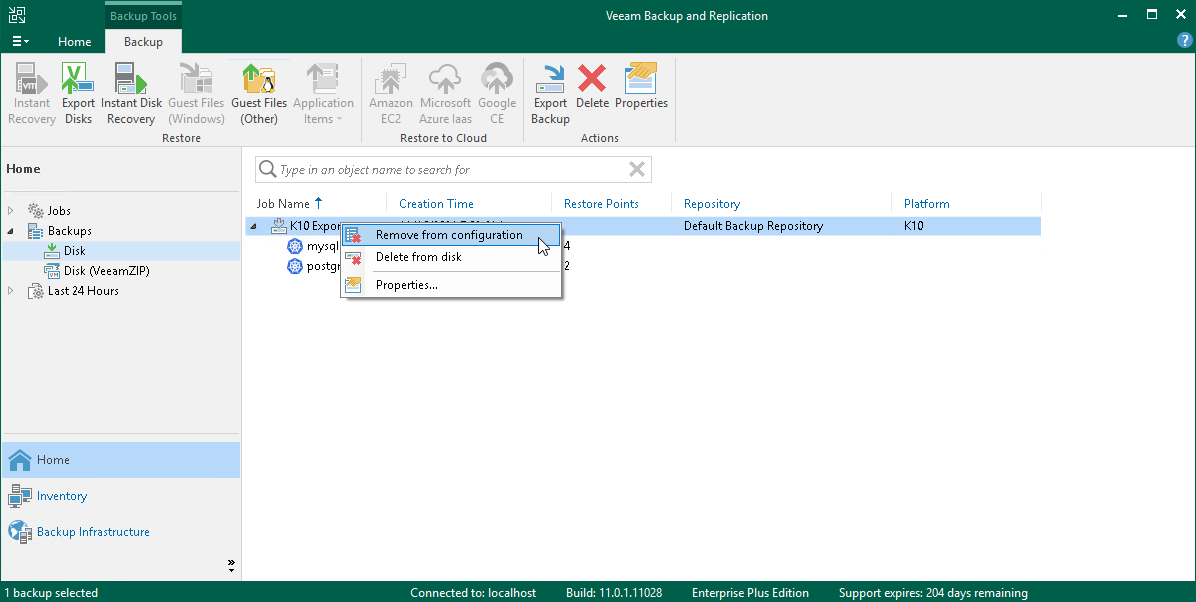
Task: Click the Remove from configuration icon
Action: (x=353, y=235)
